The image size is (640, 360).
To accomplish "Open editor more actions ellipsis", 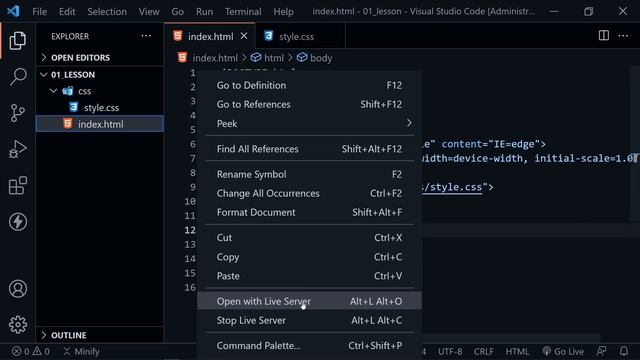I will (623, 36).
